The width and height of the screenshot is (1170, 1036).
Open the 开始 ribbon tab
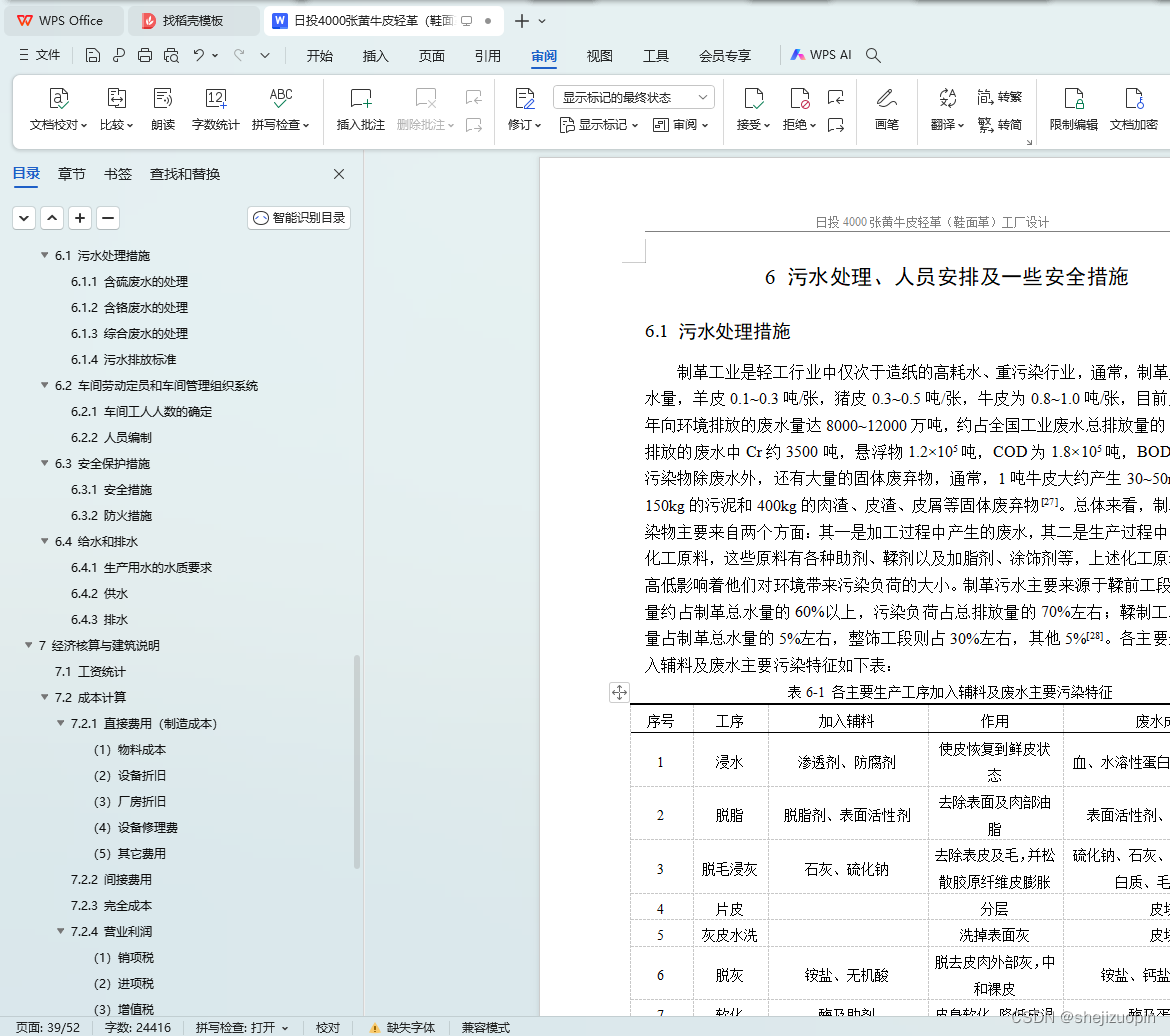(319, 56)
